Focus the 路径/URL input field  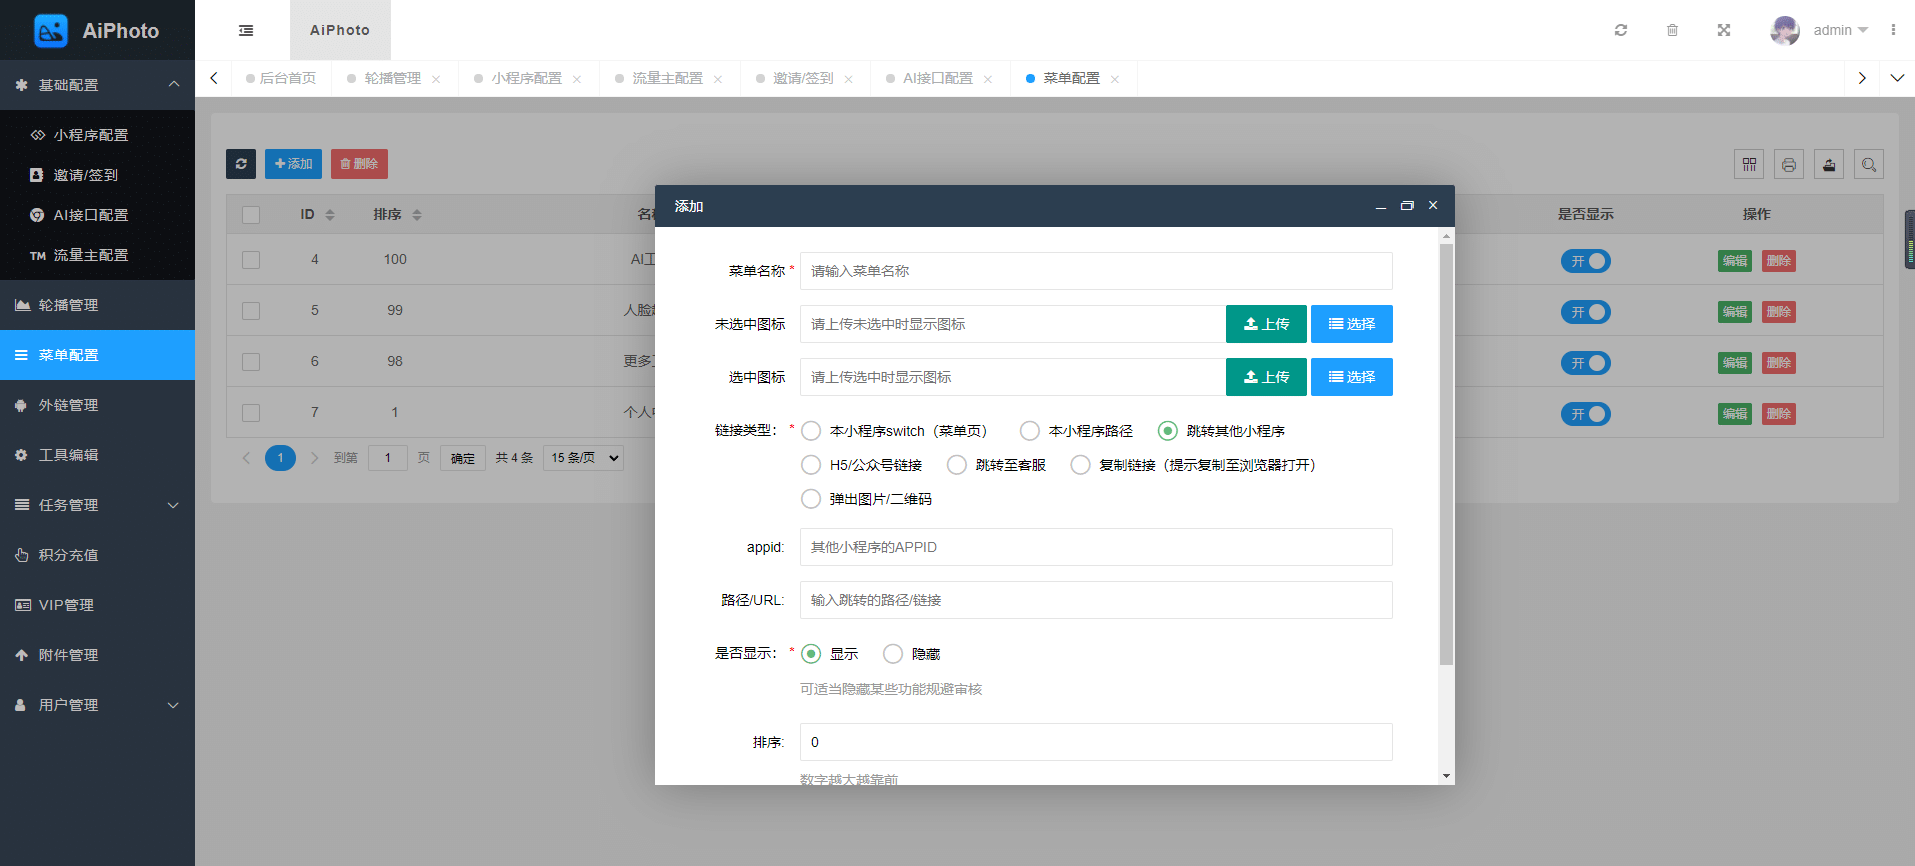pos(1096,600)
